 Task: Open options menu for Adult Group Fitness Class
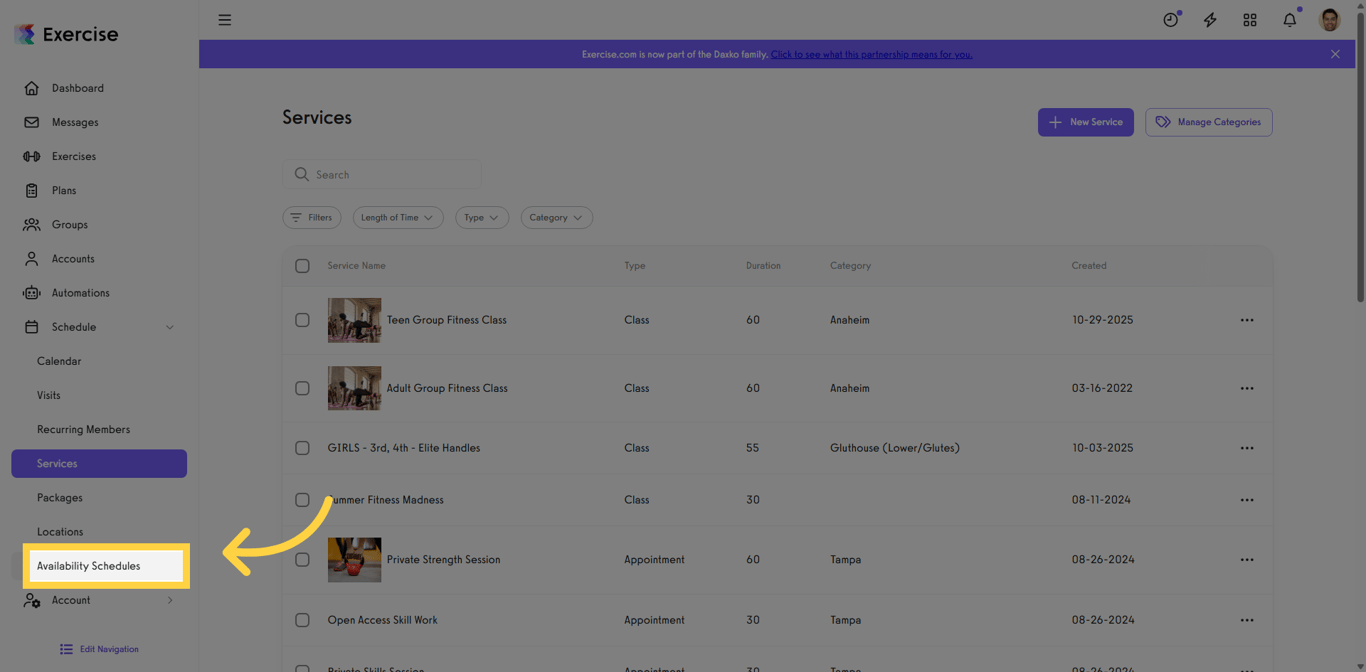[x=1247, y=388]
